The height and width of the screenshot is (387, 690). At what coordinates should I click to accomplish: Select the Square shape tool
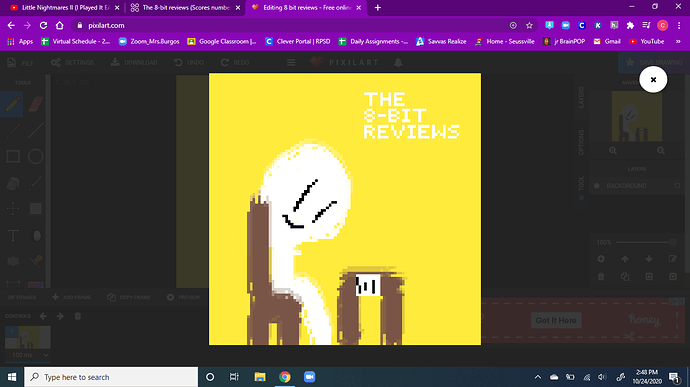tap(13, 156)
